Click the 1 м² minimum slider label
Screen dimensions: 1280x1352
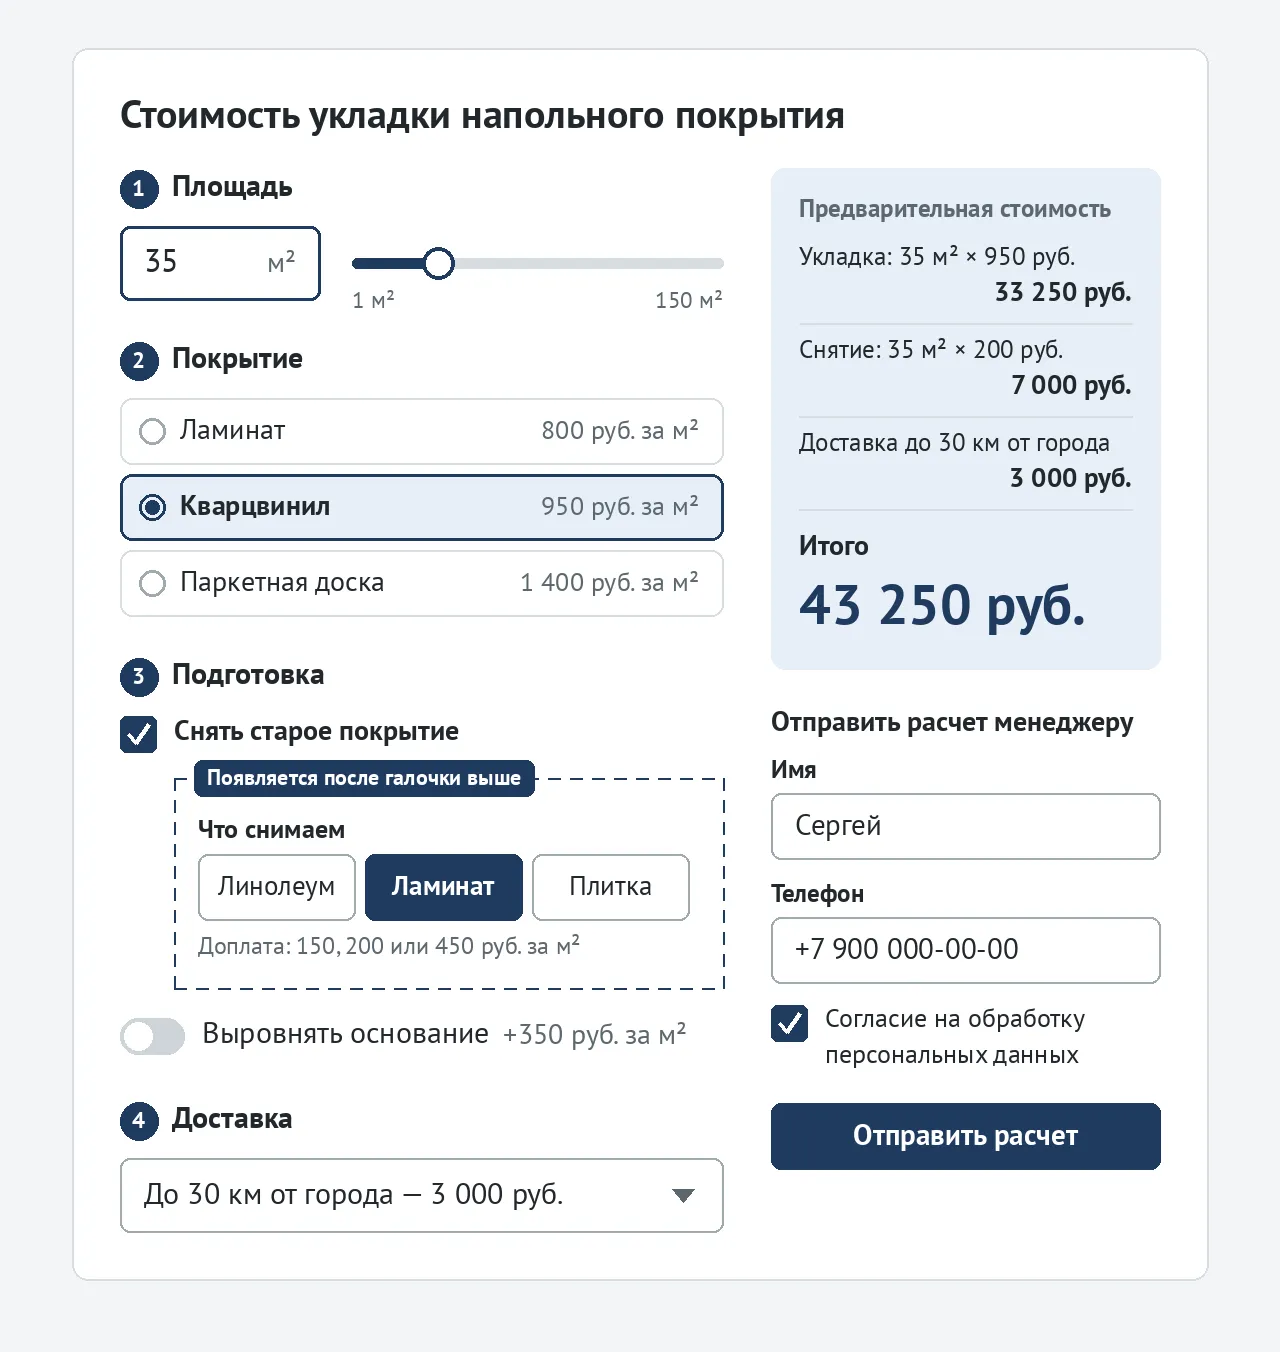(373, 300)
